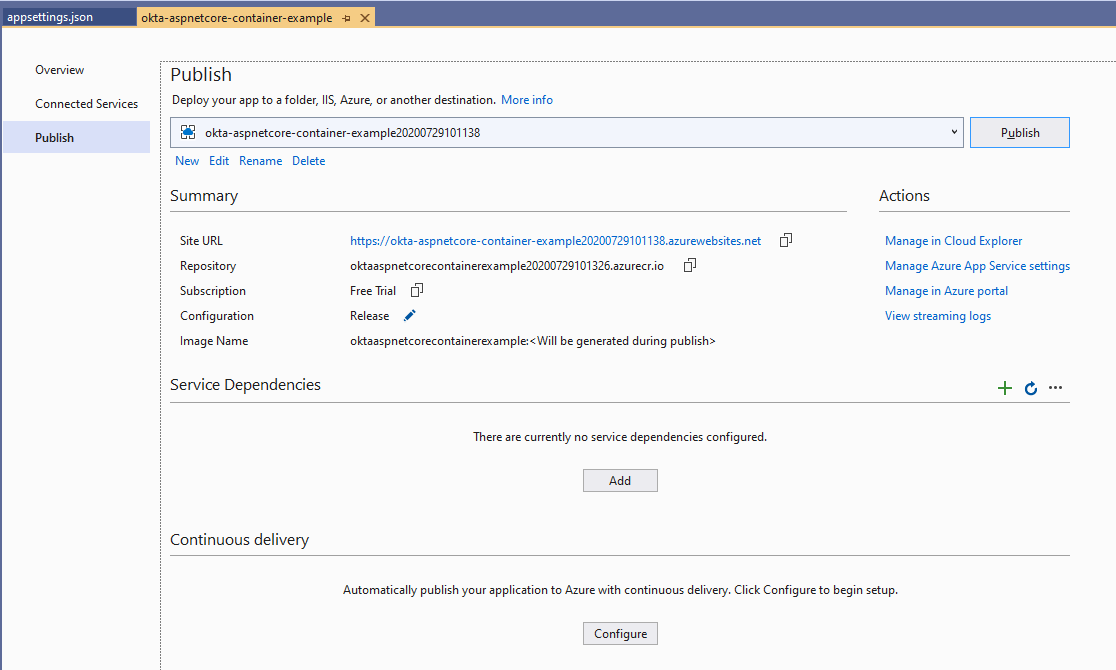Go to Connected Services page
Viewport: 1116px width, 670px height.
click(x=86, y=104)
